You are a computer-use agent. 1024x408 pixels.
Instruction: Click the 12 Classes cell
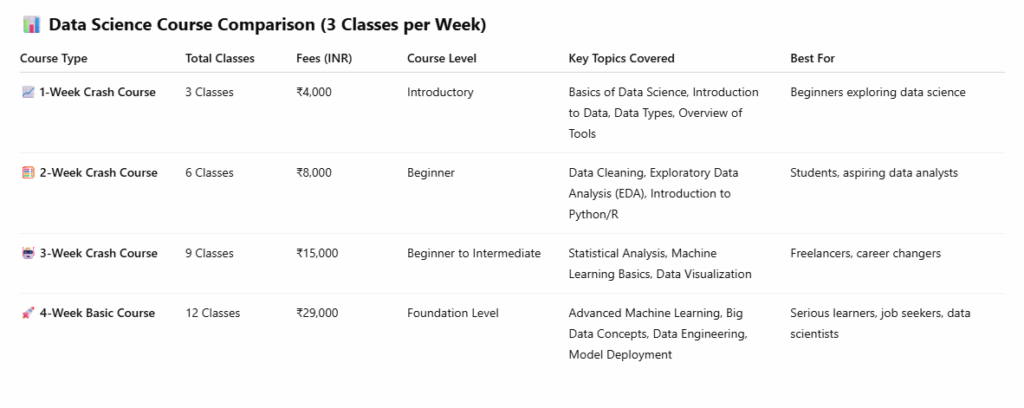coord(213,314)
